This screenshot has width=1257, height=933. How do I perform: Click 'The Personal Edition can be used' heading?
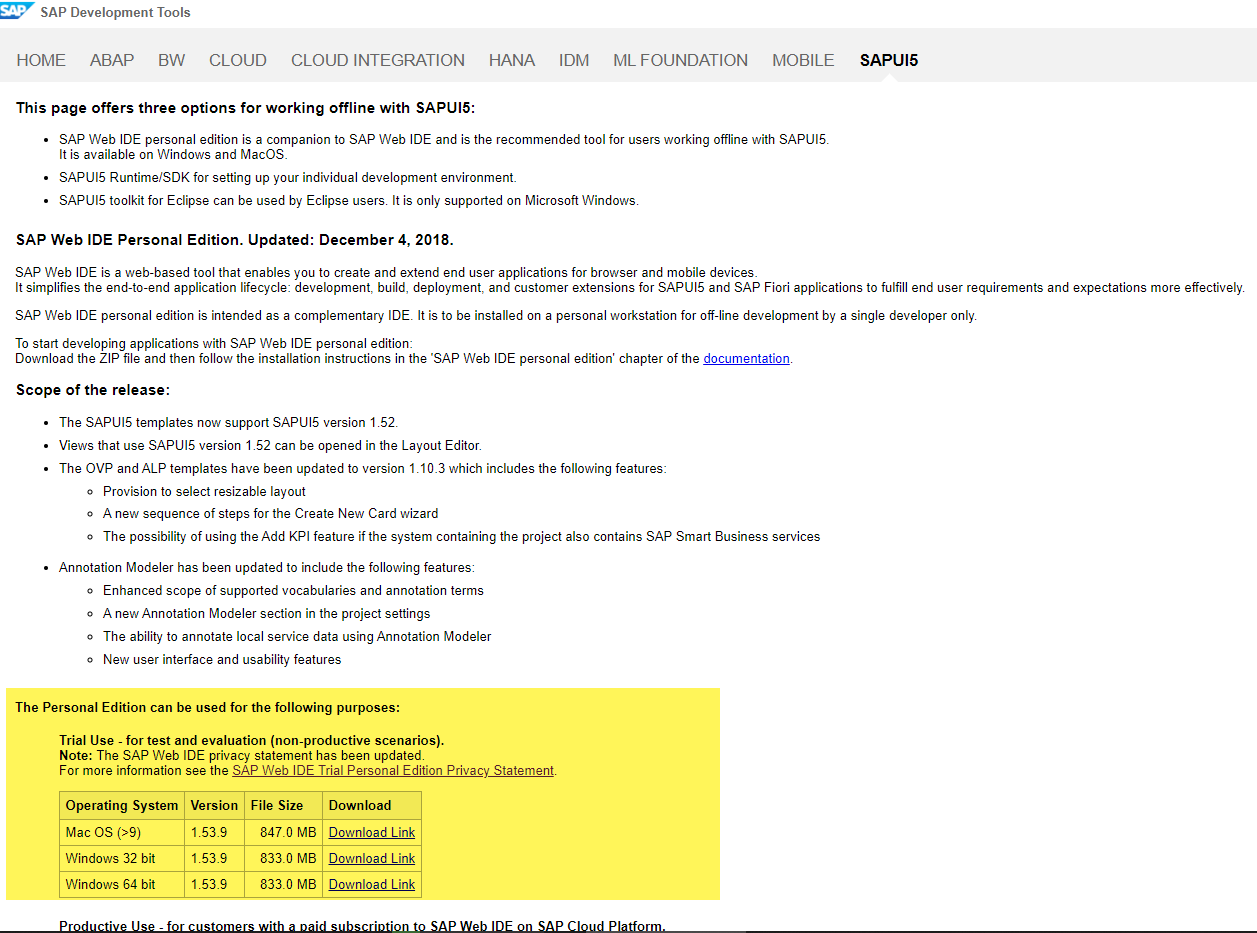[x=208, y=707]
